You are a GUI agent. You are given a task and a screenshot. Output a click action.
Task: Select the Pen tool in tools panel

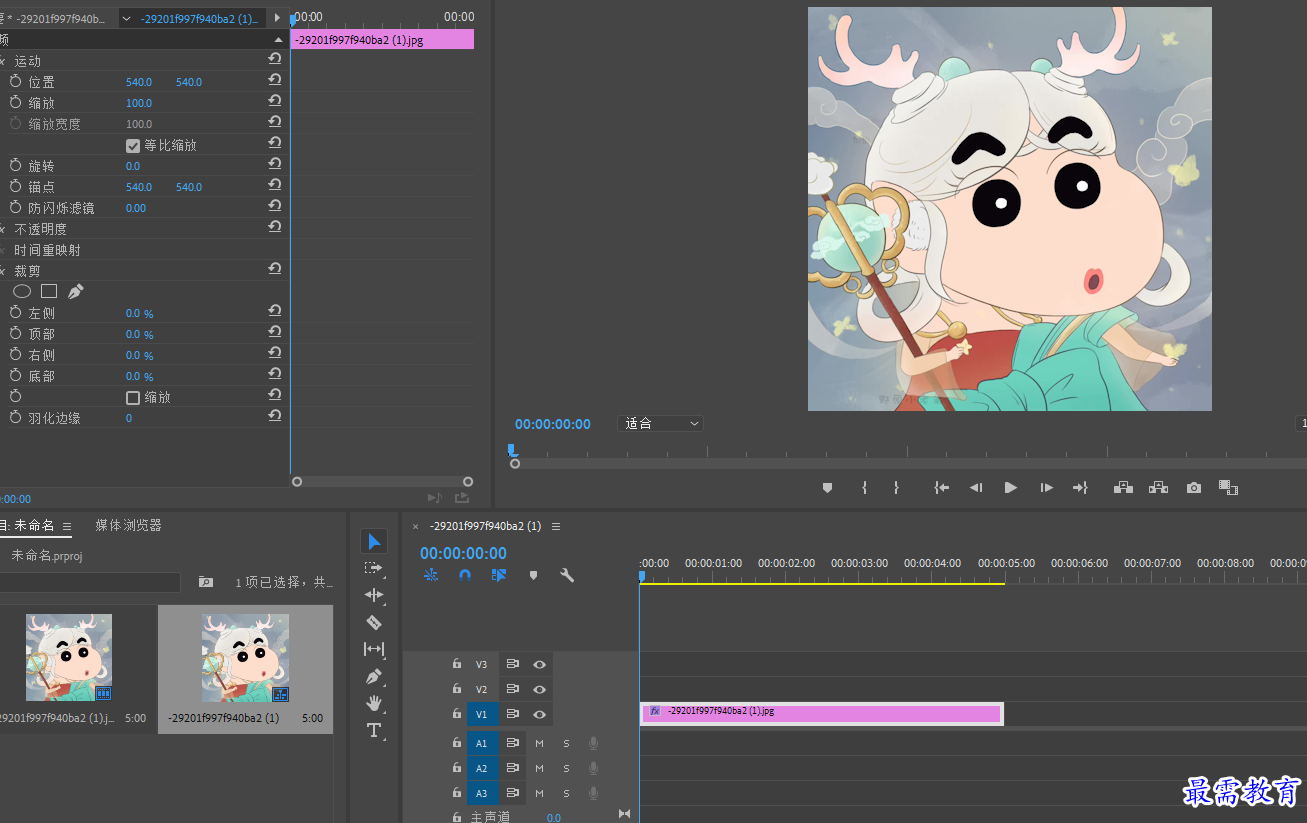coord(374,676)
